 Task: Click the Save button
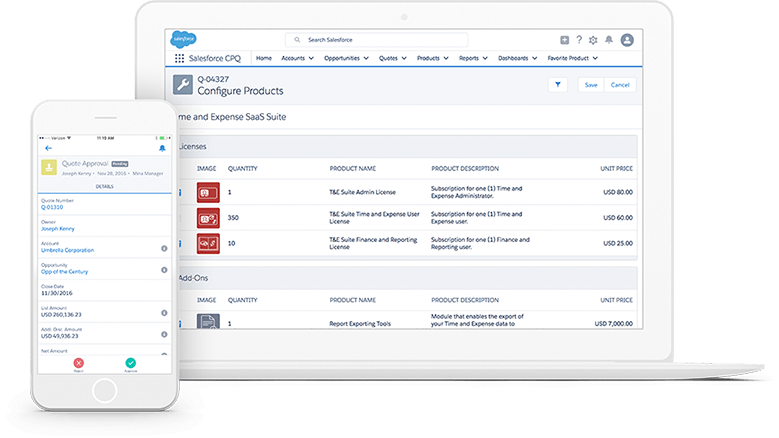[591, 85]
